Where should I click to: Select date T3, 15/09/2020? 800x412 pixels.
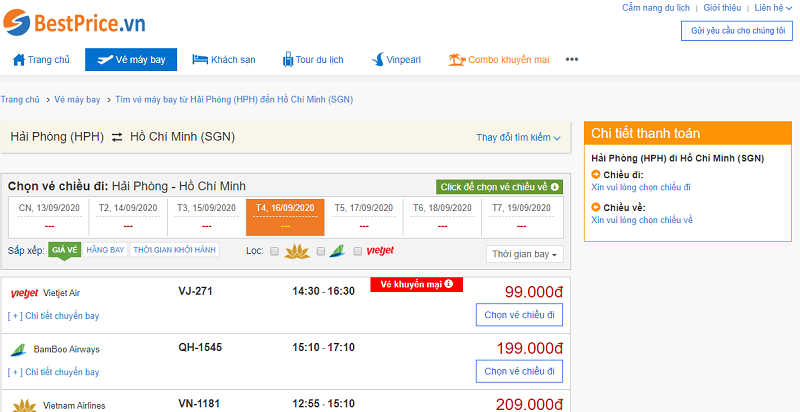pos(207,217)
